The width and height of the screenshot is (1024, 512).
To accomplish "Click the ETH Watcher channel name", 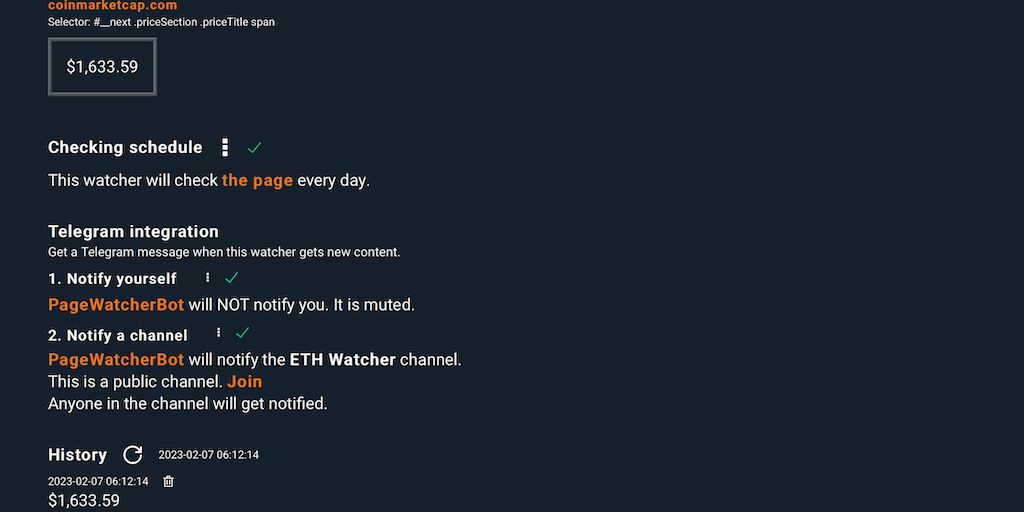I will (342, 359).
